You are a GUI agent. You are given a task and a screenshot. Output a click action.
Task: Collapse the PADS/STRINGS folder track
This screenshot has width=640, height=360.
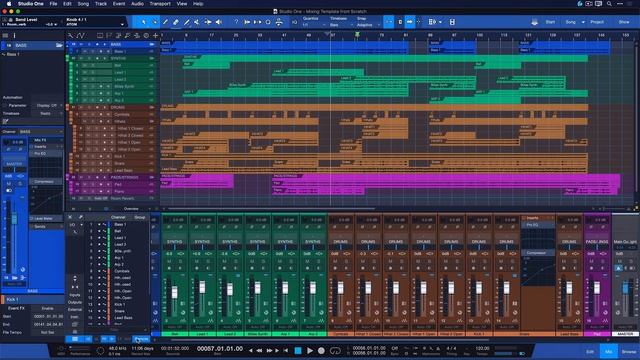[152, 178]
